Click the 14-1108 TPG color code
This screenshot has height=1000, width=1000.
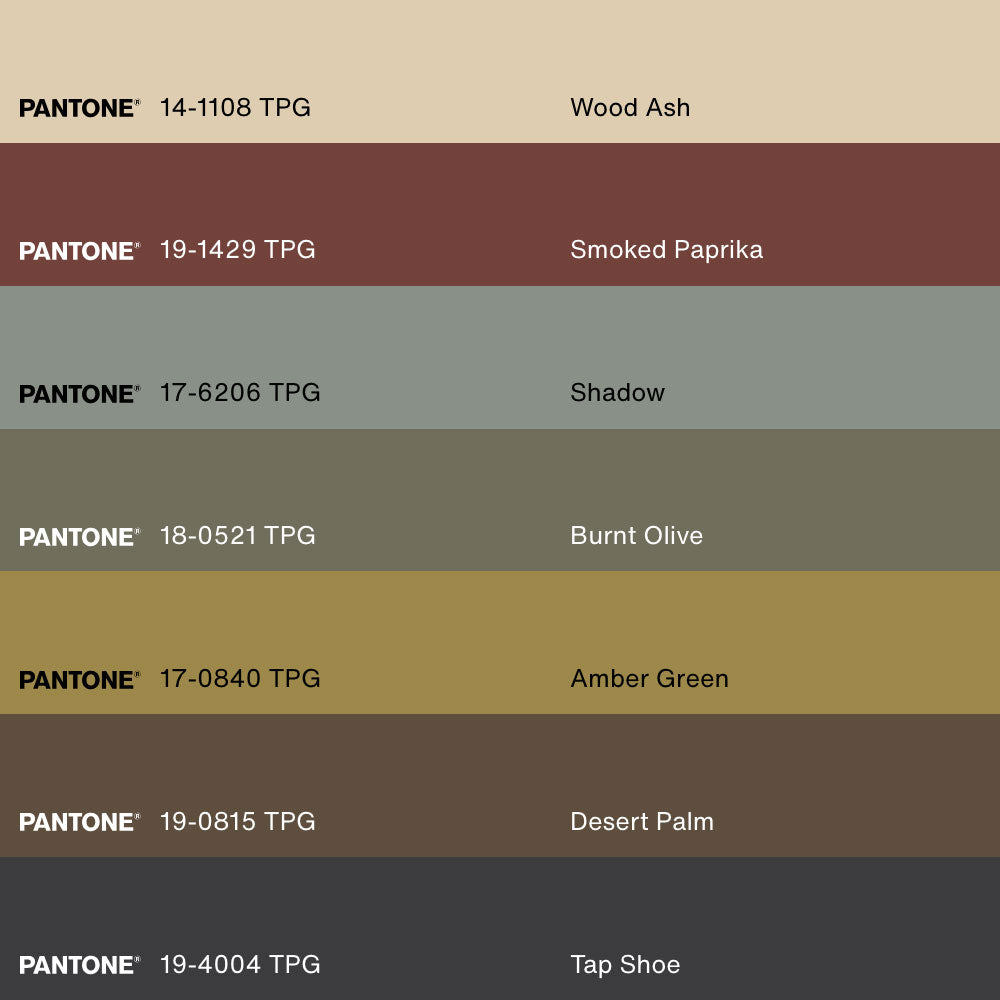235,108
